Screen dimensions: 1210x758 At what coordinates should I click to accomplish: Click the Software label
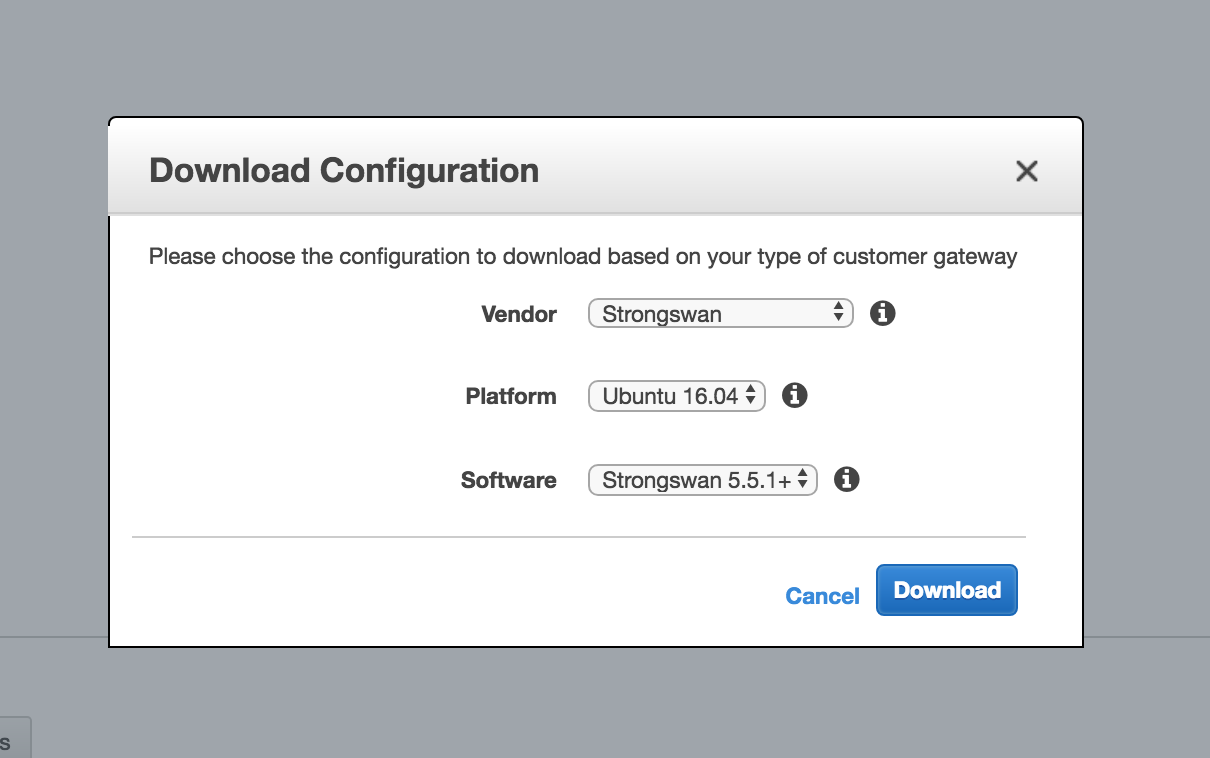coord(509,480)
